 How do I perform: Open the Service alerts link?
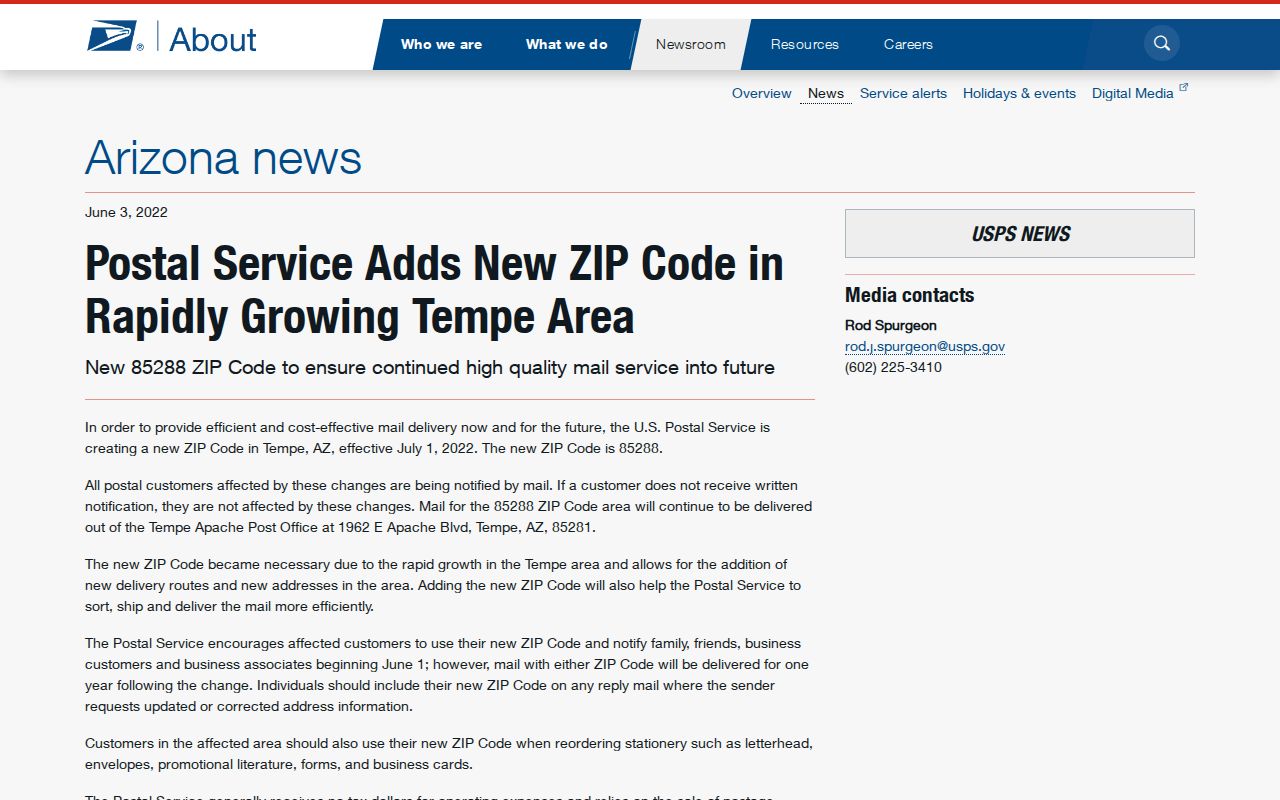(x=903, y=93)
